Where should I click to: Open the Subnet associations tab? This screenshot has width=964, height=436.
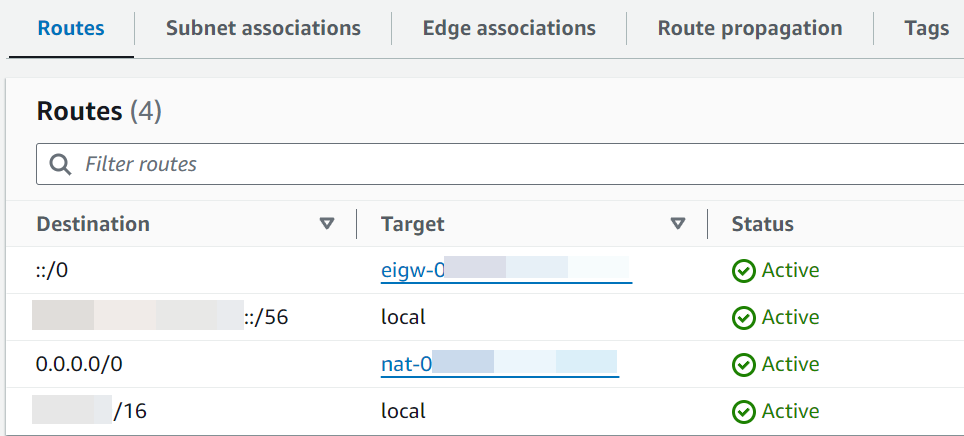[x=263, y=29]
